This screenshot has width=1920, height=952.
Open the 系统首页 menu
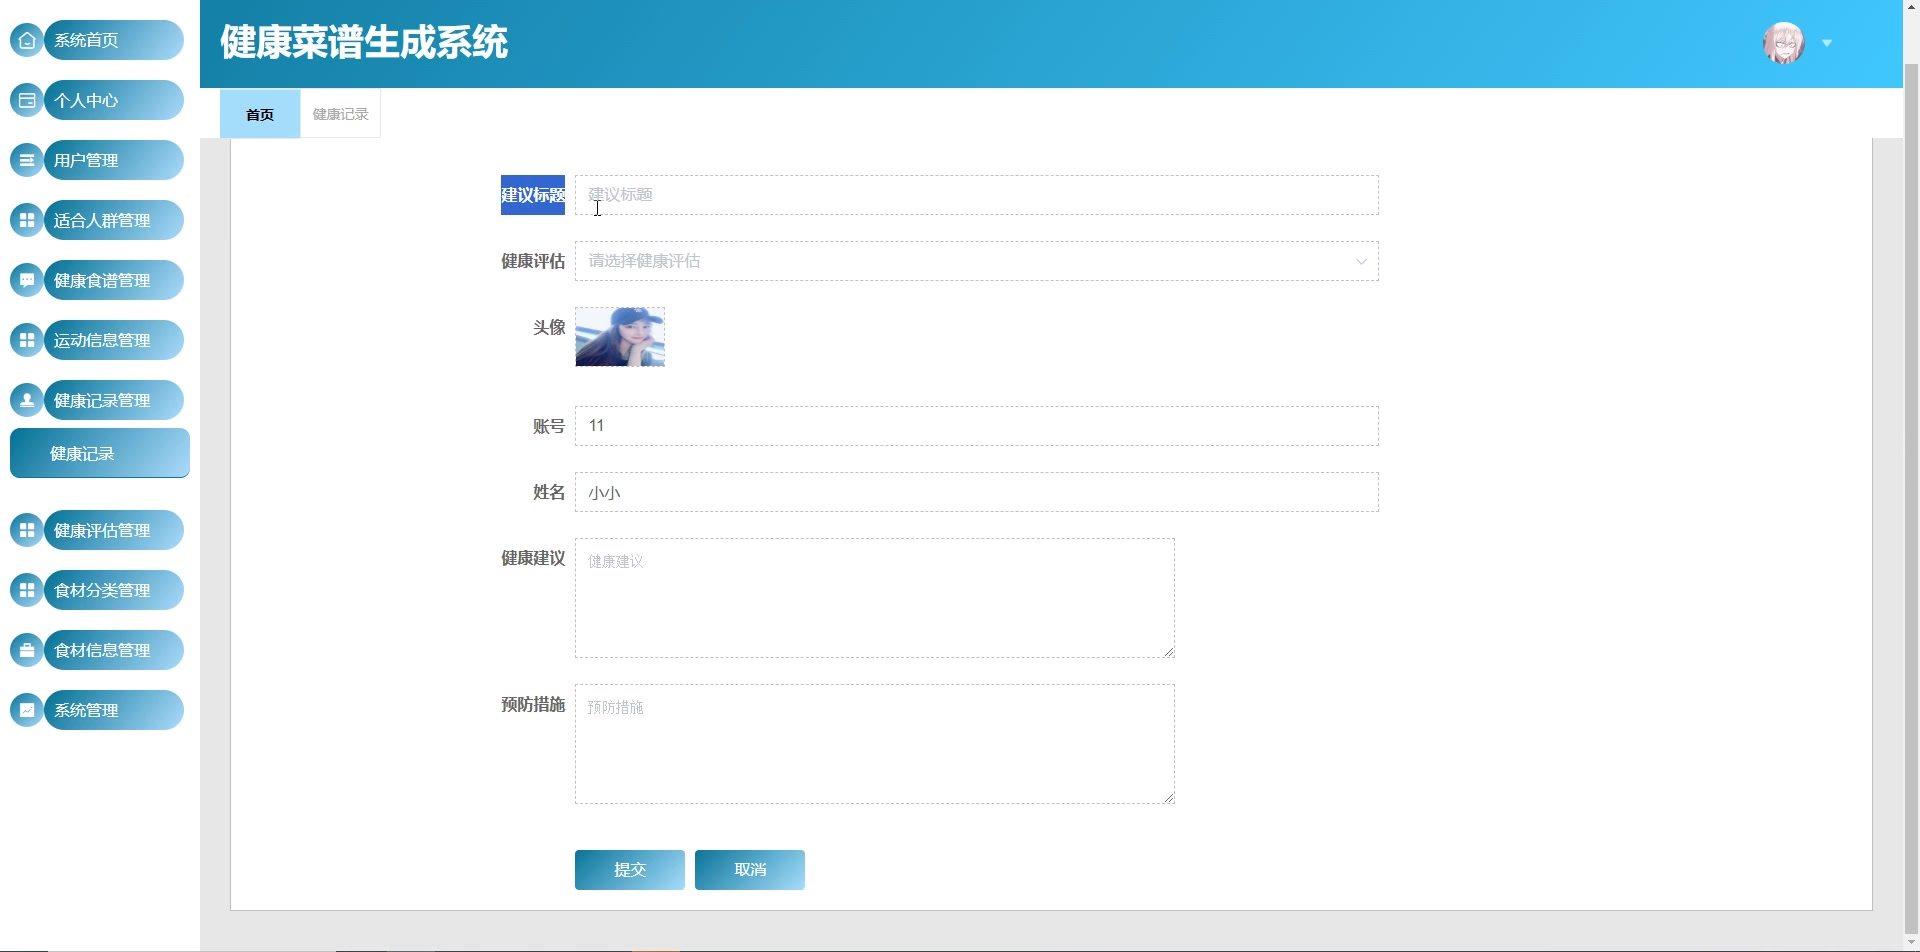(x=114, y=40)
